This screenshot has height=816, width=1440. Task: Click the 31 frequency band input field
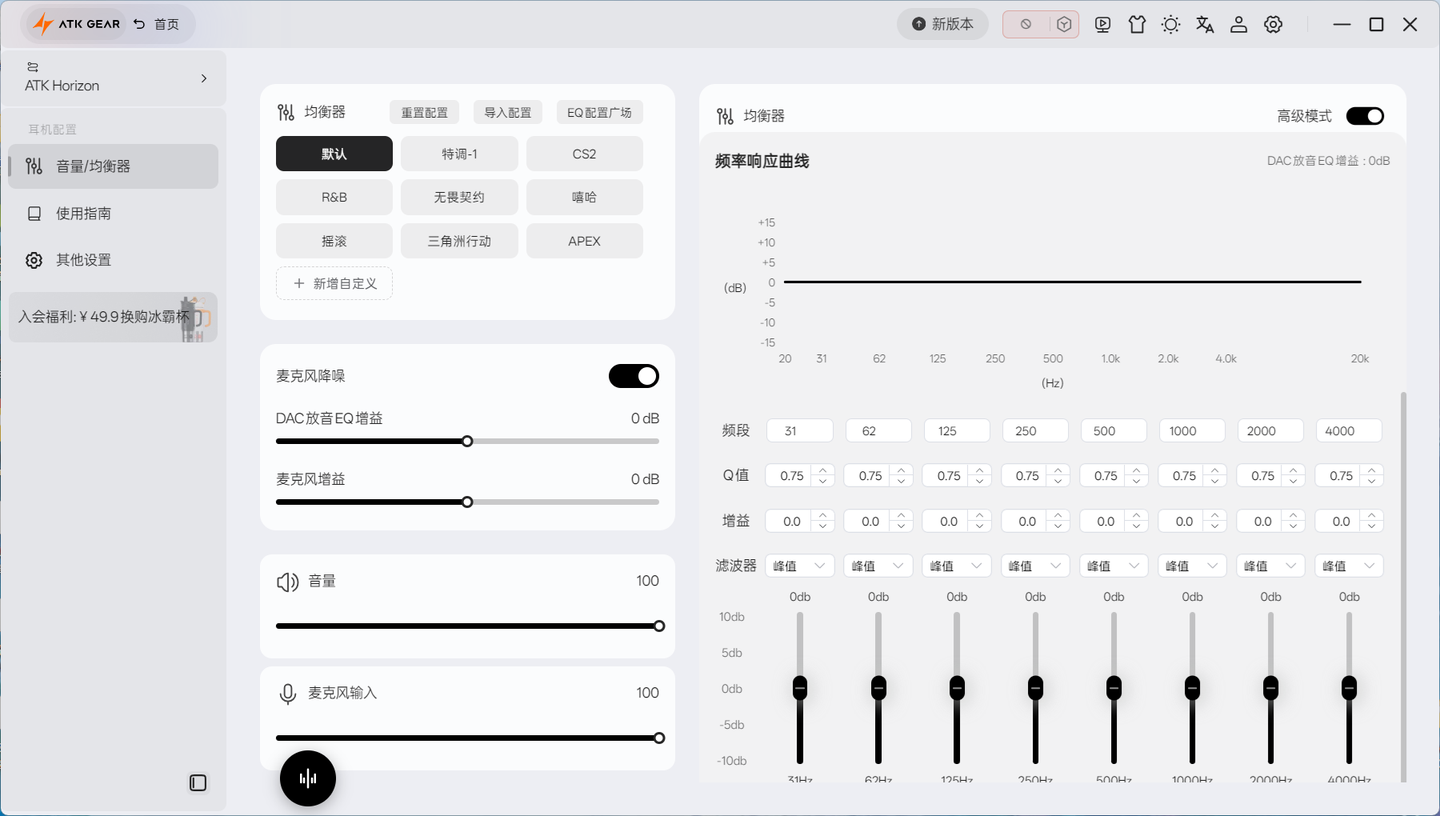pos(800,431)
